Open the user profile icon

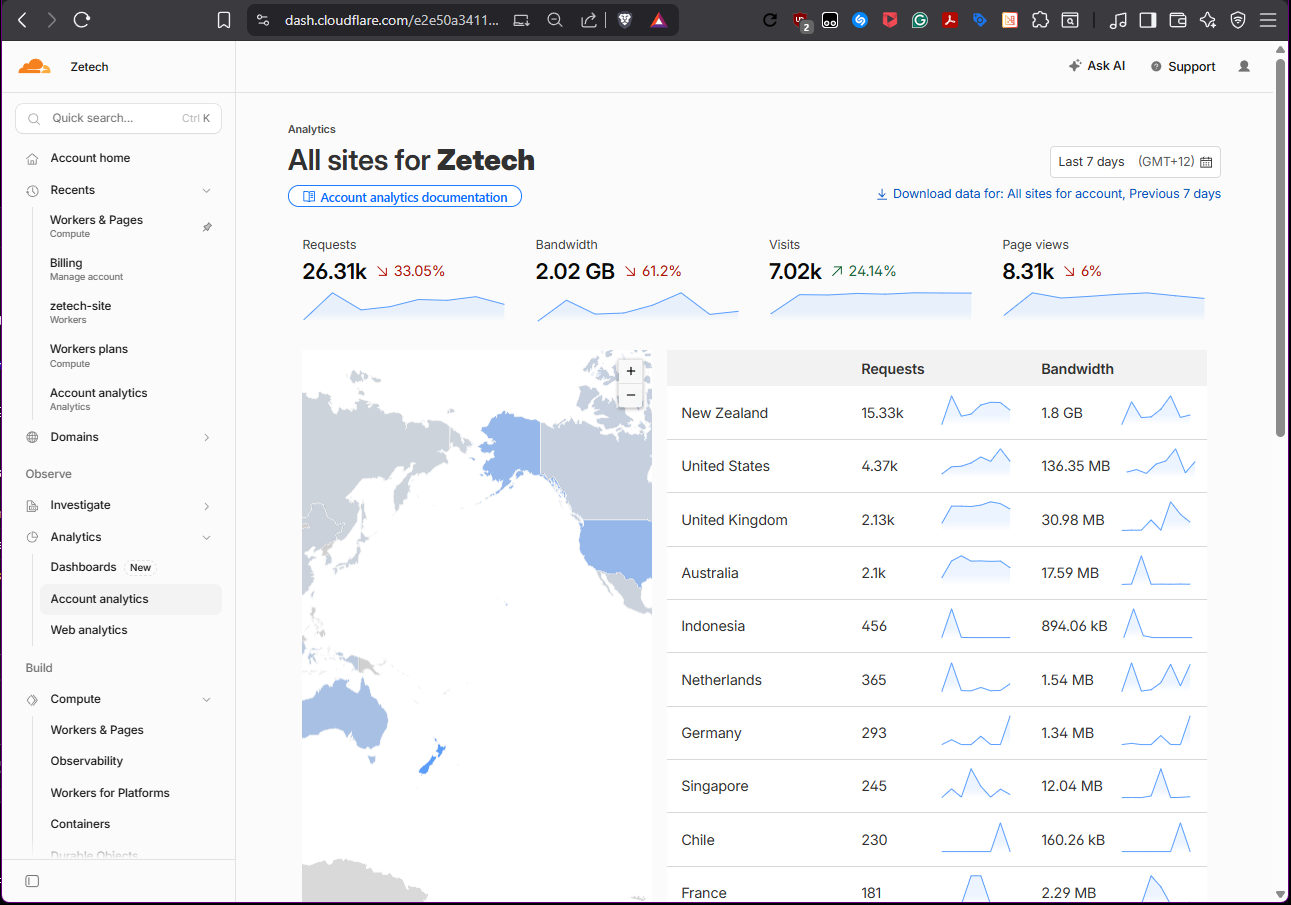point(1244,66)
